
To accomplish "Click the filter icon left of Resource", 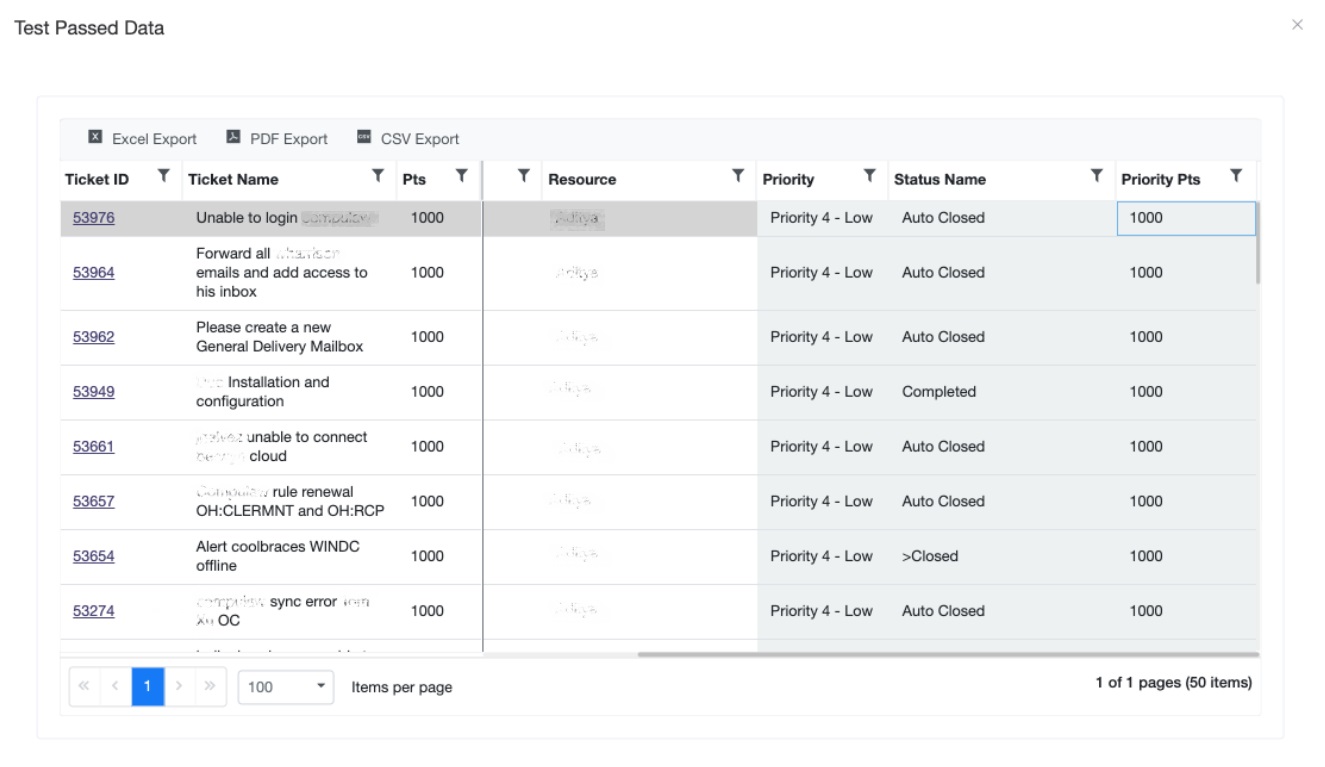I will (523, 177).
